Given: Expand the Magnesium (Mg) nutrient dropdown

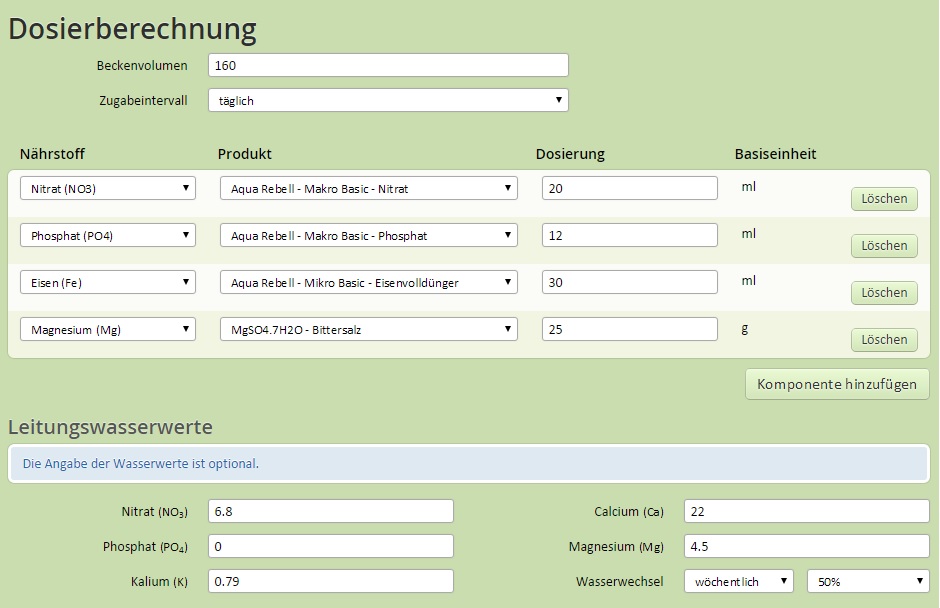Looking at the screenshot, I should [x=108, y=329].
